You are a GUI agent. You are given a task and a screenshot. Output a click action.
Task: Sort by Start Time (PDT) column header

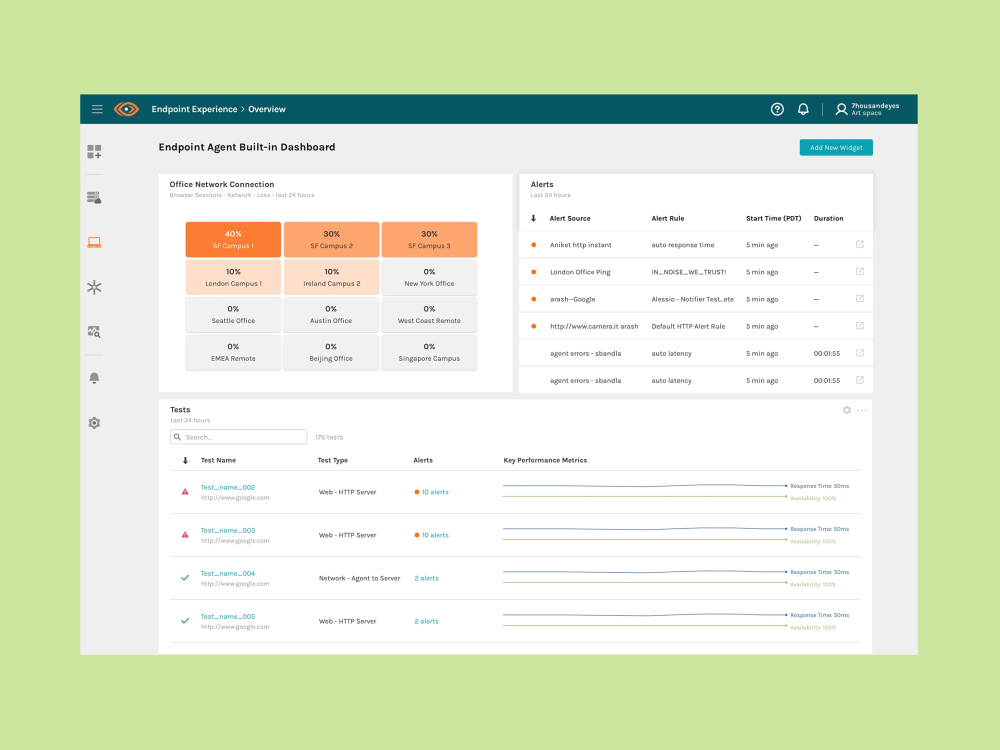(774, 218)
